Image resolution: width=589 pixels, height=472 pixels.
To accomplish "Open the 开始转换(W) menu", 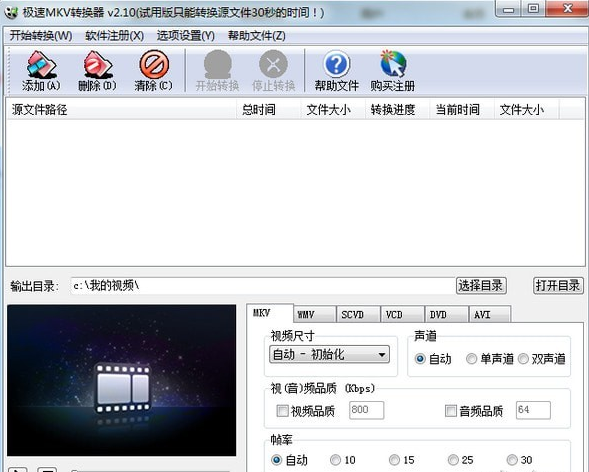I will [41, 36].
